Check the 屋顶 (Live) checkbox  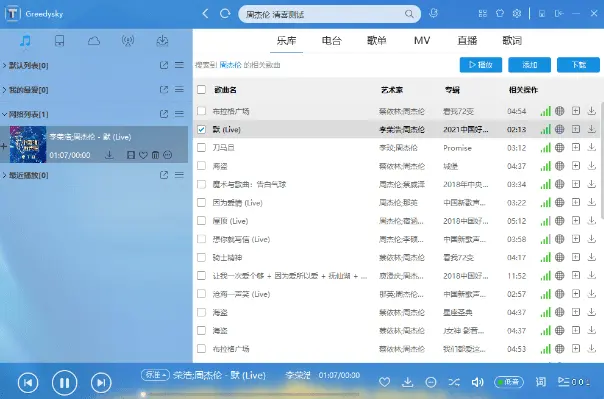[x=201, y=221]
